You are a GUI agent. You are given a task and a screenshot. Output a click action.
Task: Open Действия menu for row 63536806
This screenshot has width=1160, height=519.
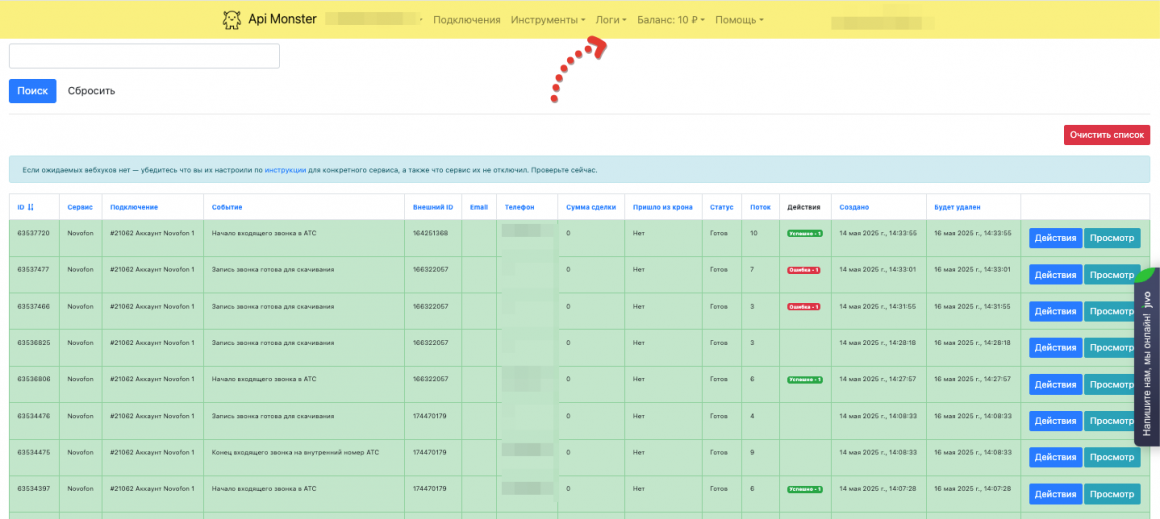click(x=1055, y=384)
